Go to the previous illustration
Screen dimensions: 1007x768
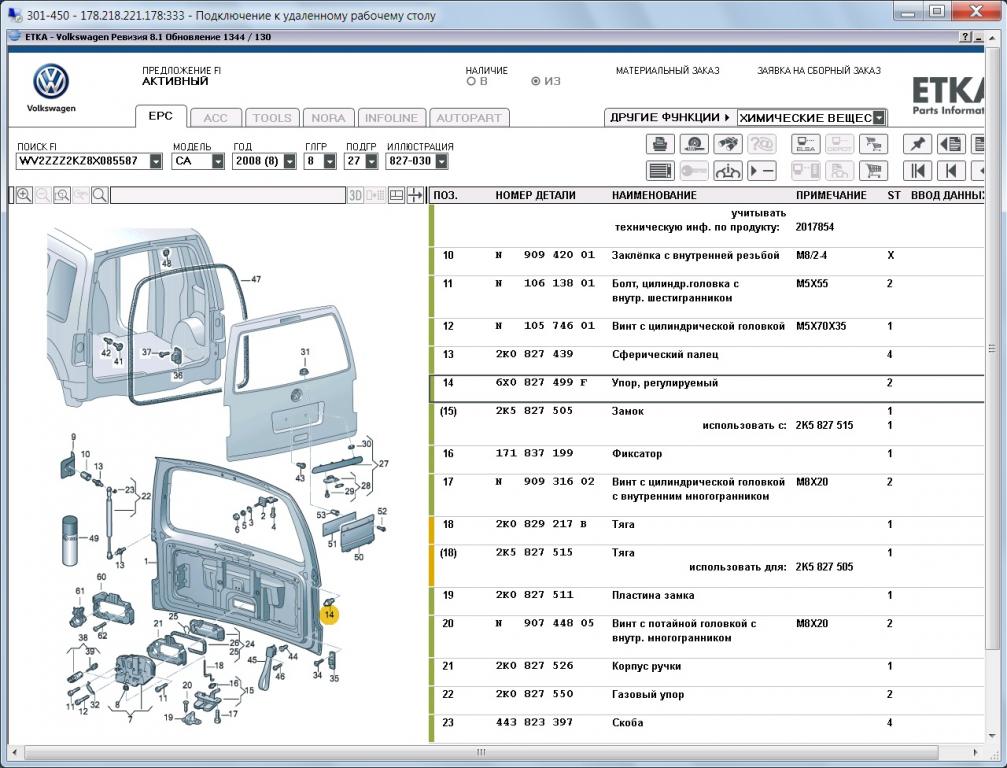[x=951, y=171]
